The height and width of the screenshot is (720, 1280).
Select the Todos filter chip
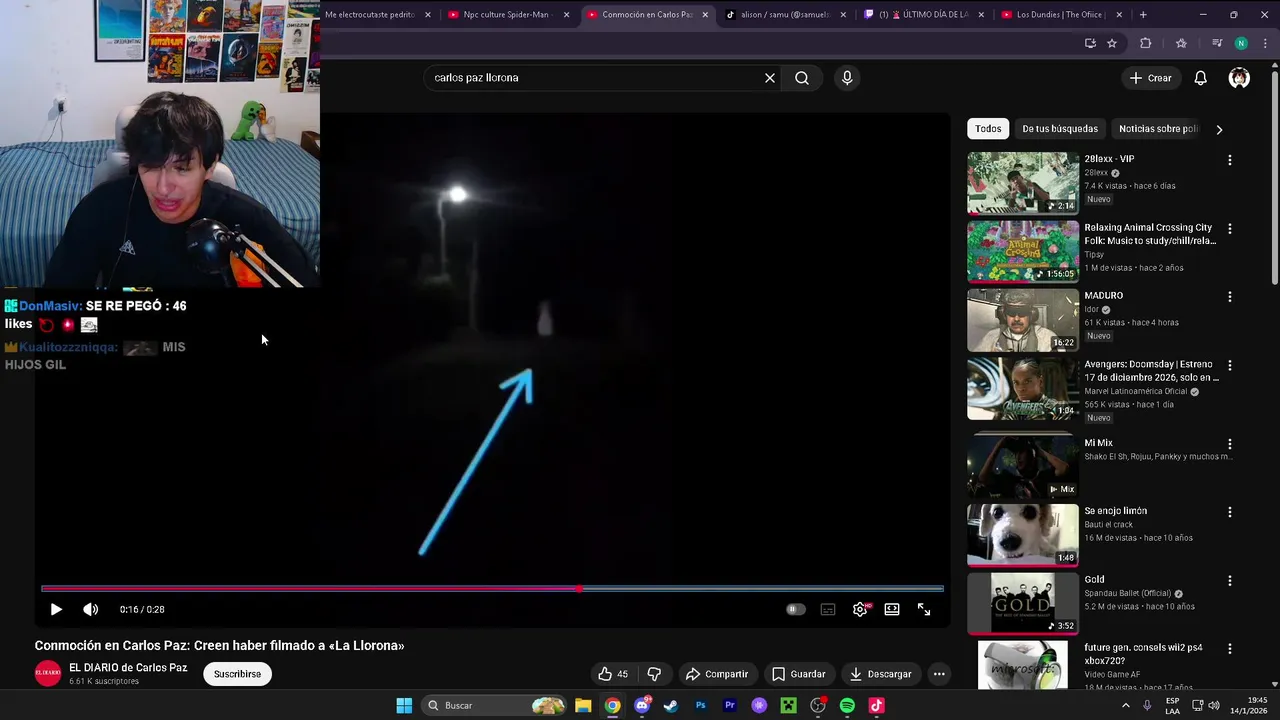click(988, 129)
